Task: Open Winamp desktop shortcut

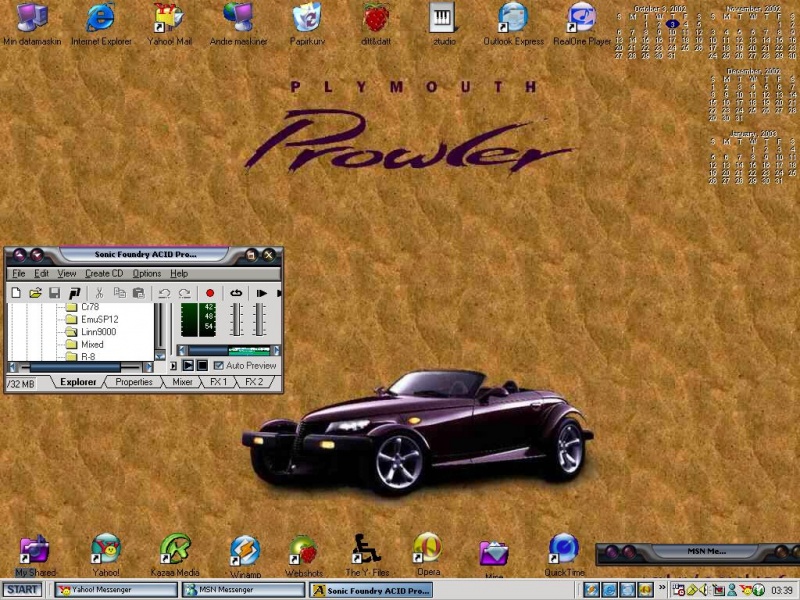Action: point(244,552)
